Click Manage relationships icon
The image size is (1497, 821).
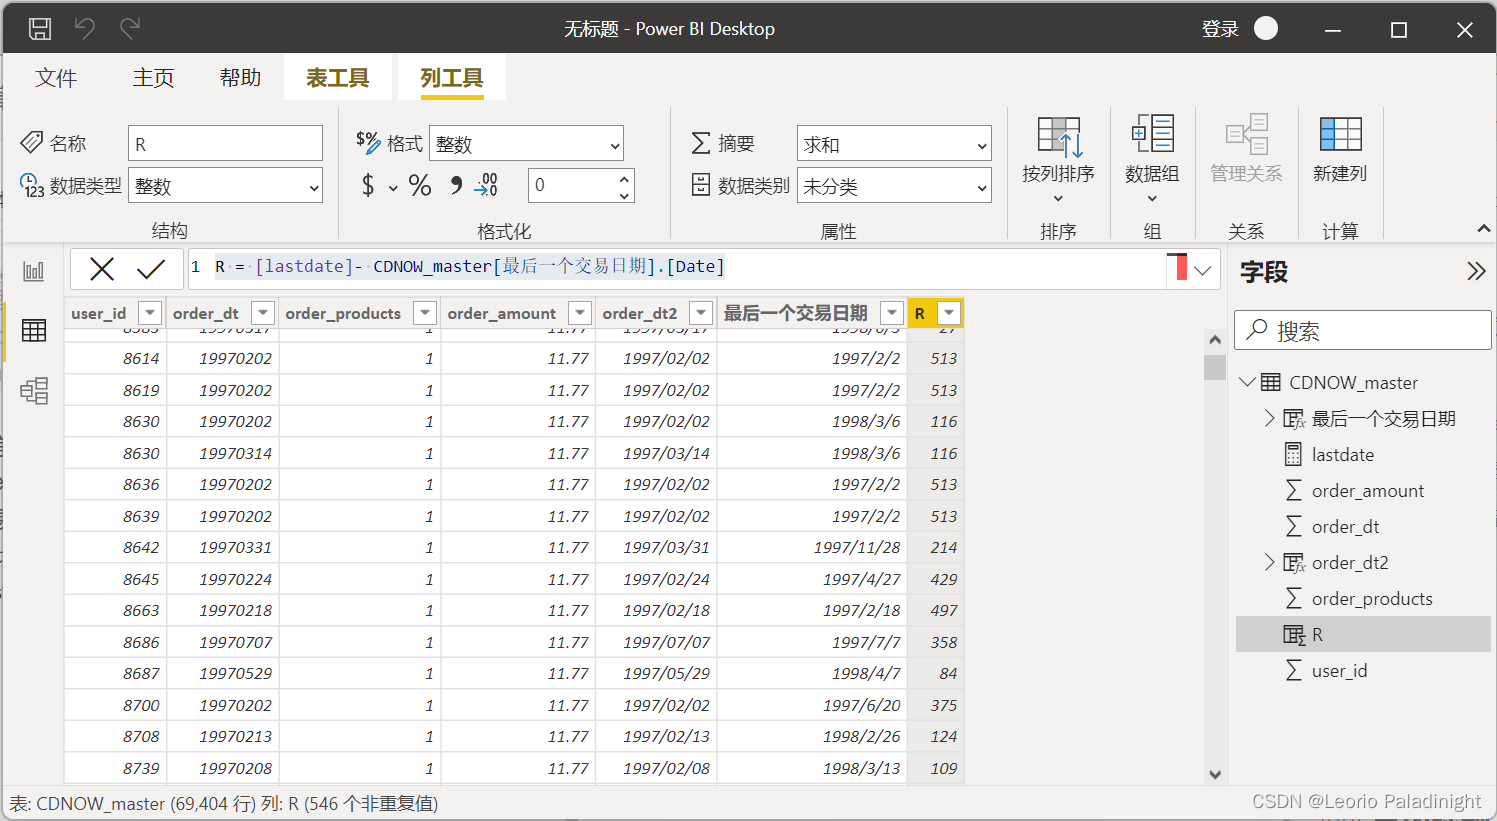click(1246, 135)
